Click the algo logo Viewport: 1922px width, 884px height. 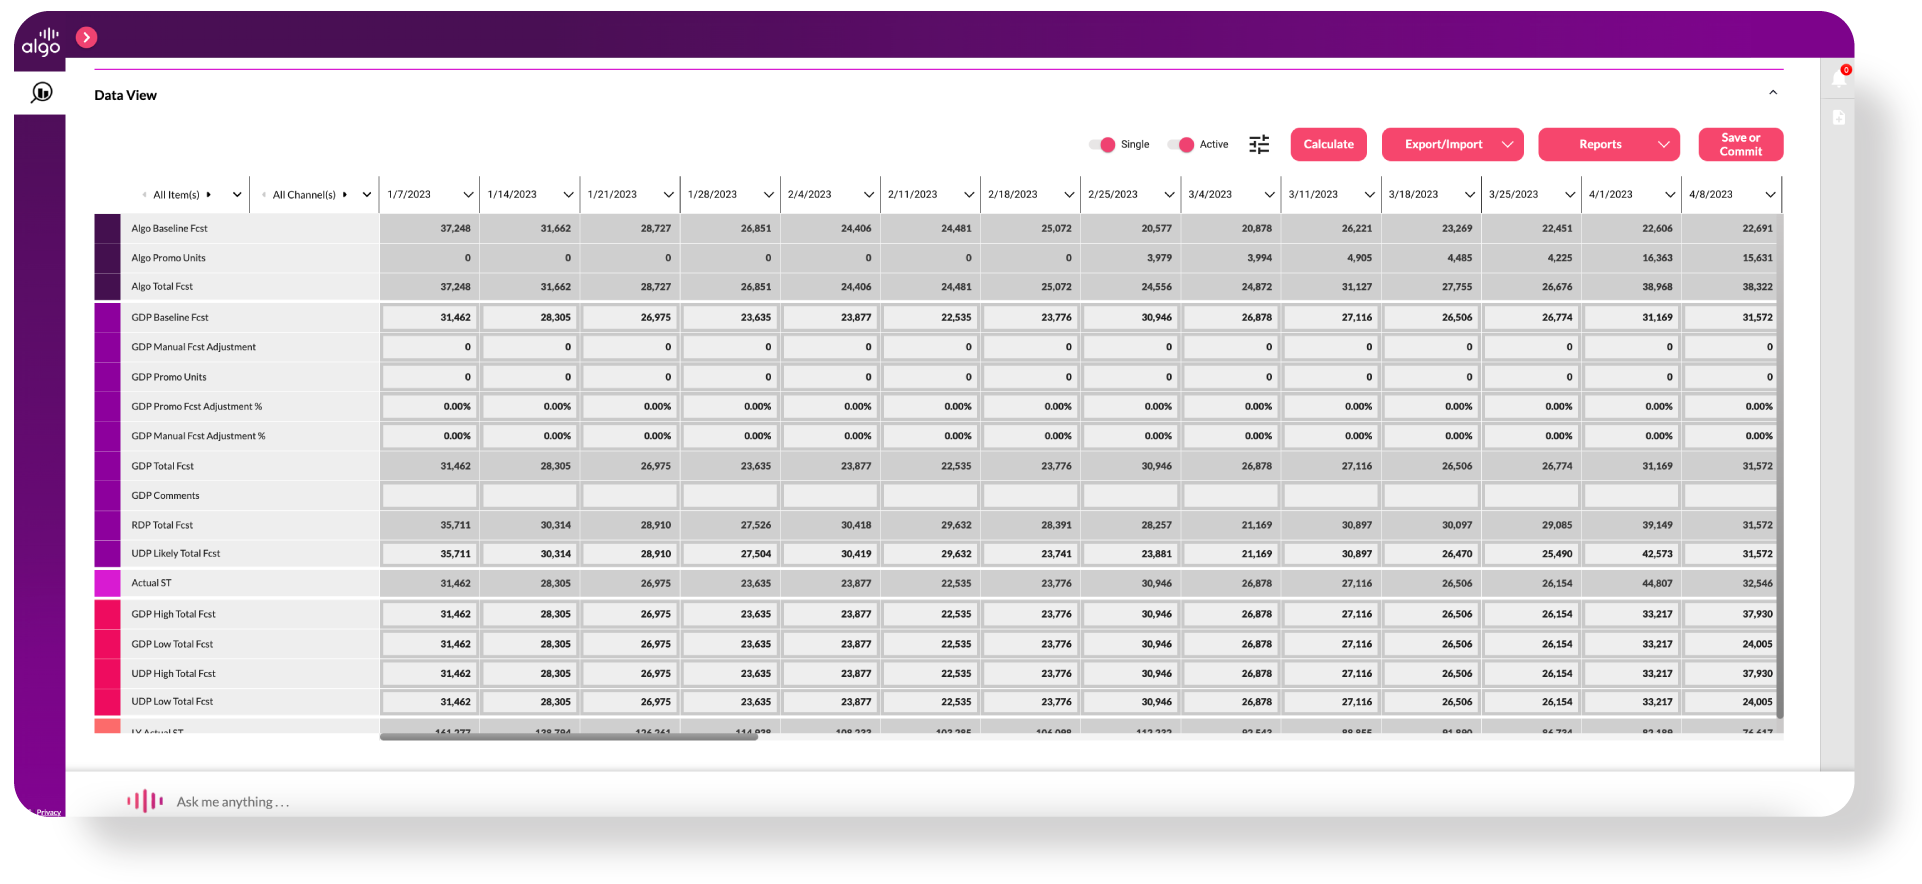point(41,41)
